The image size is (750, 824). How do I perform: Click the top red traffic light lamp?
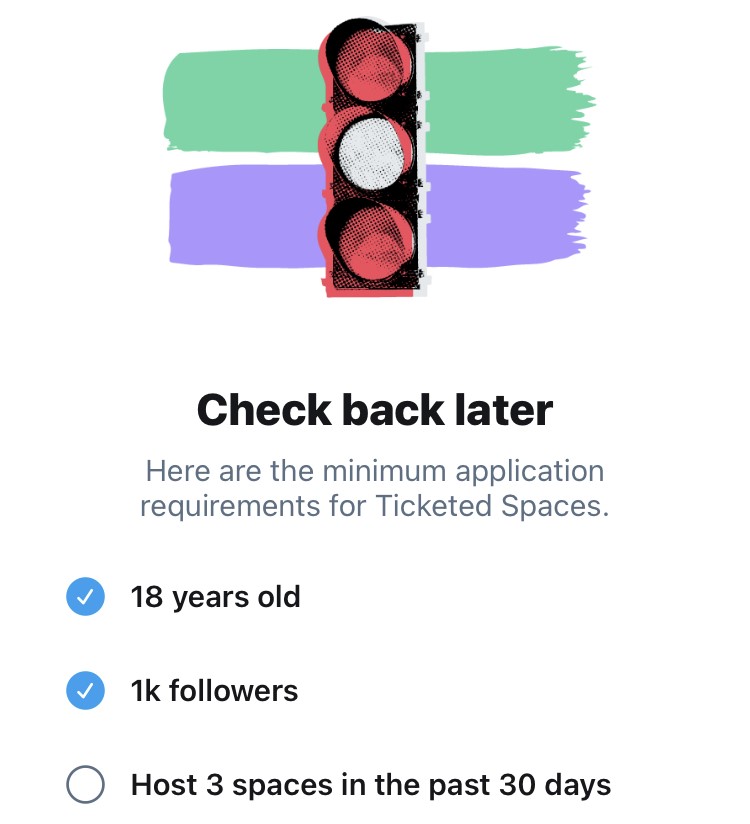point(372,70)
